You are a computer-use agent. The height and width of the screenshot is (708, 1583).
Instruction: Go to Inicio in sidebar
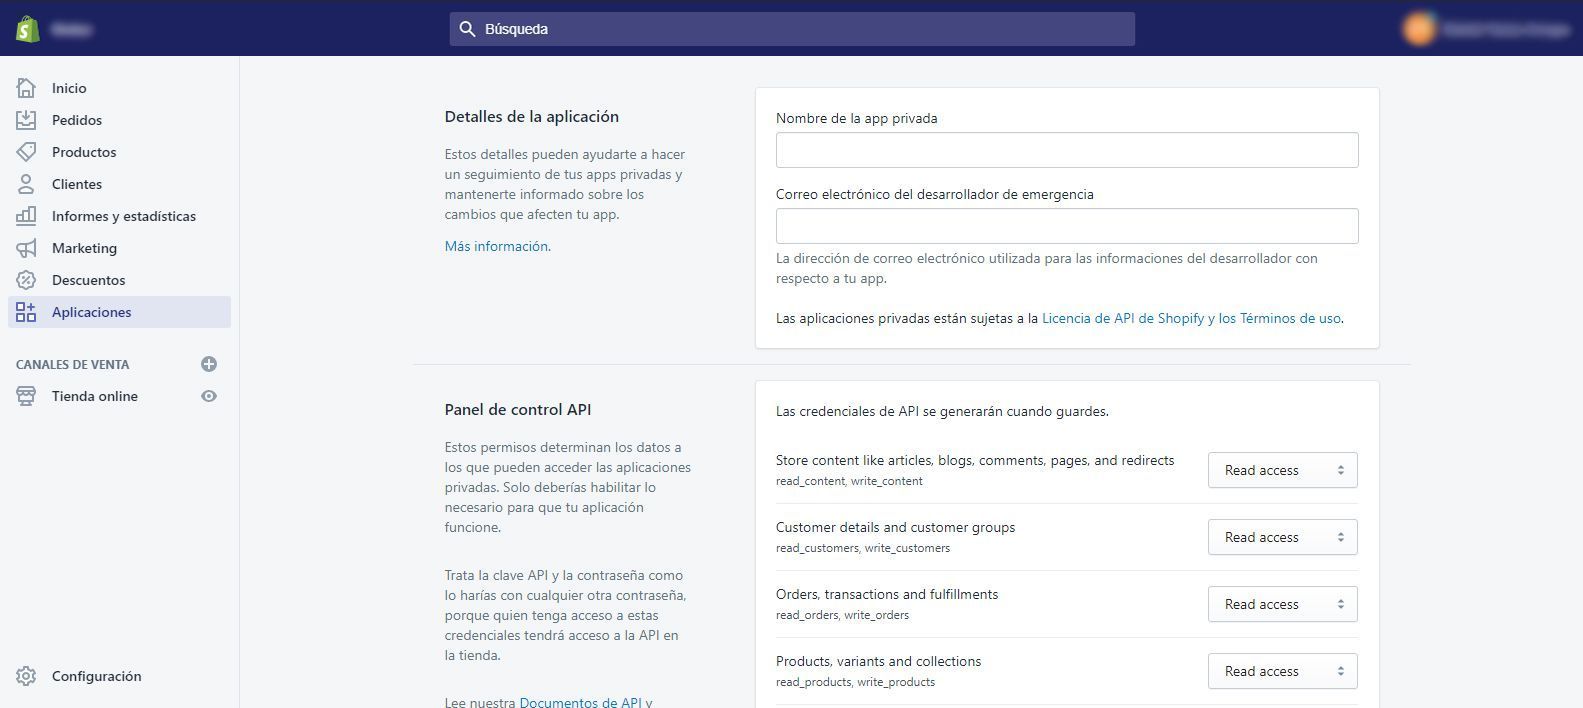click(x=119, y=88)
